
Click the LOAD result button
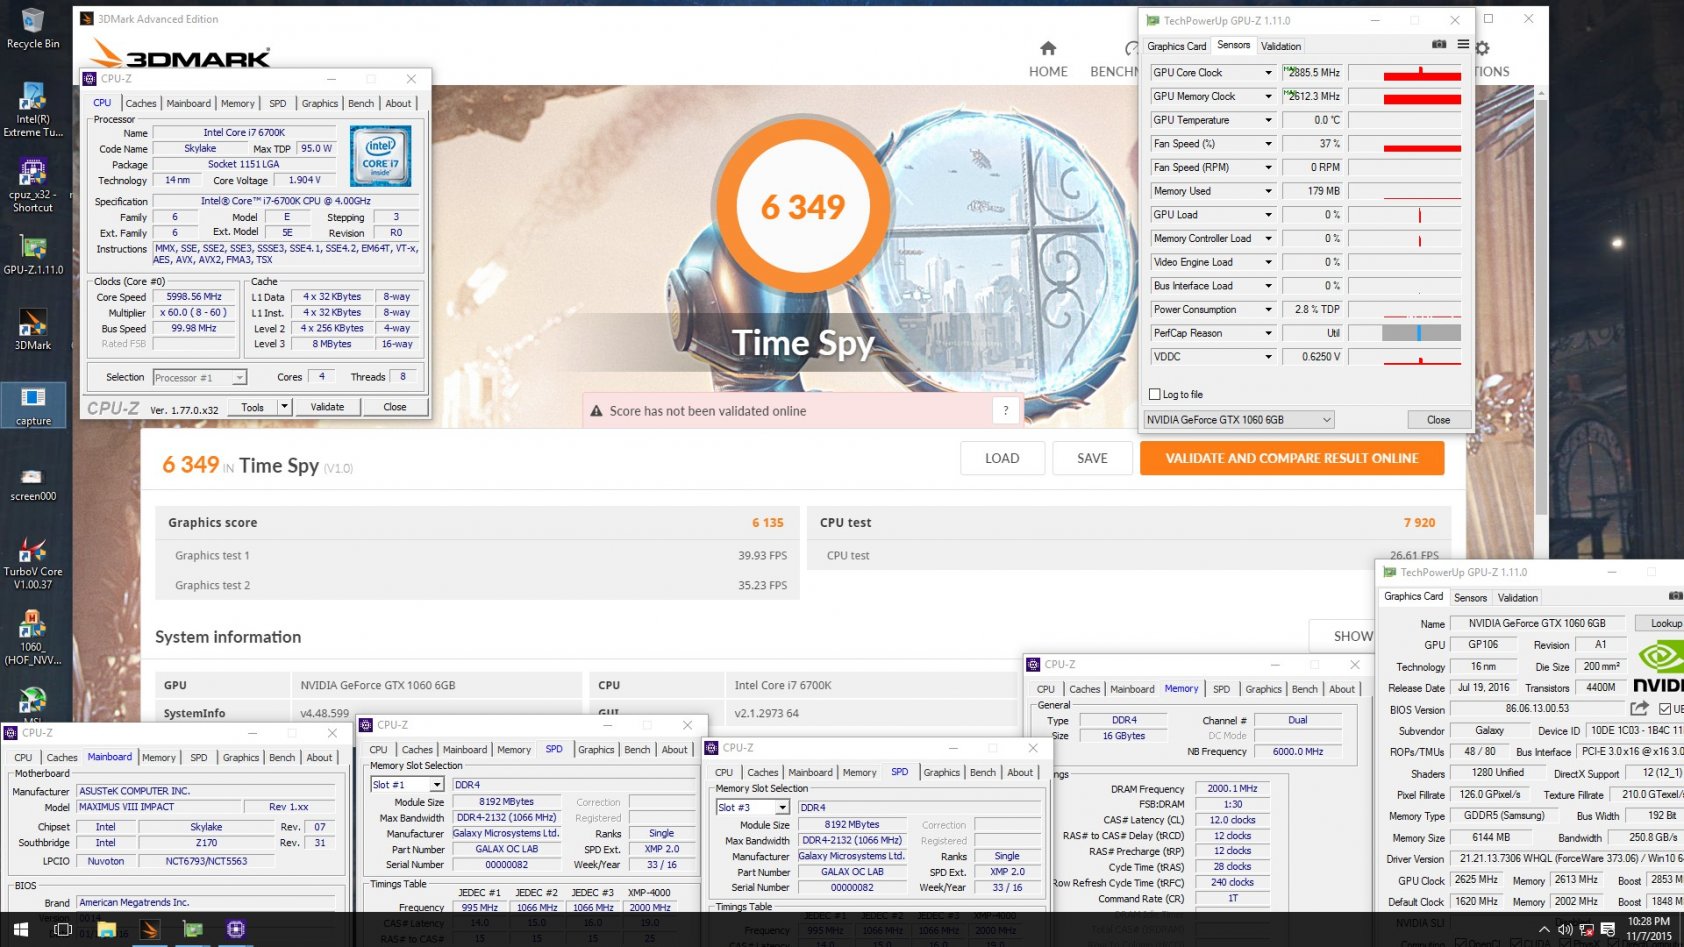click(1002, 458)
